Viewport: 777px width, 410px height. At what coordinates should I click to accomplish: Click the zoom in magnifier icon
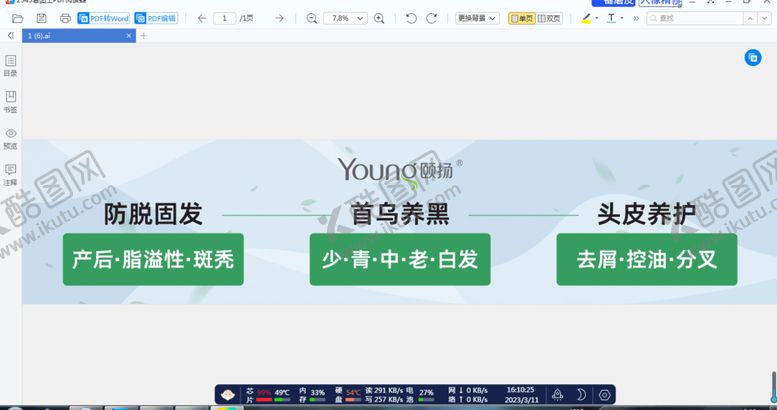[379, 18]
